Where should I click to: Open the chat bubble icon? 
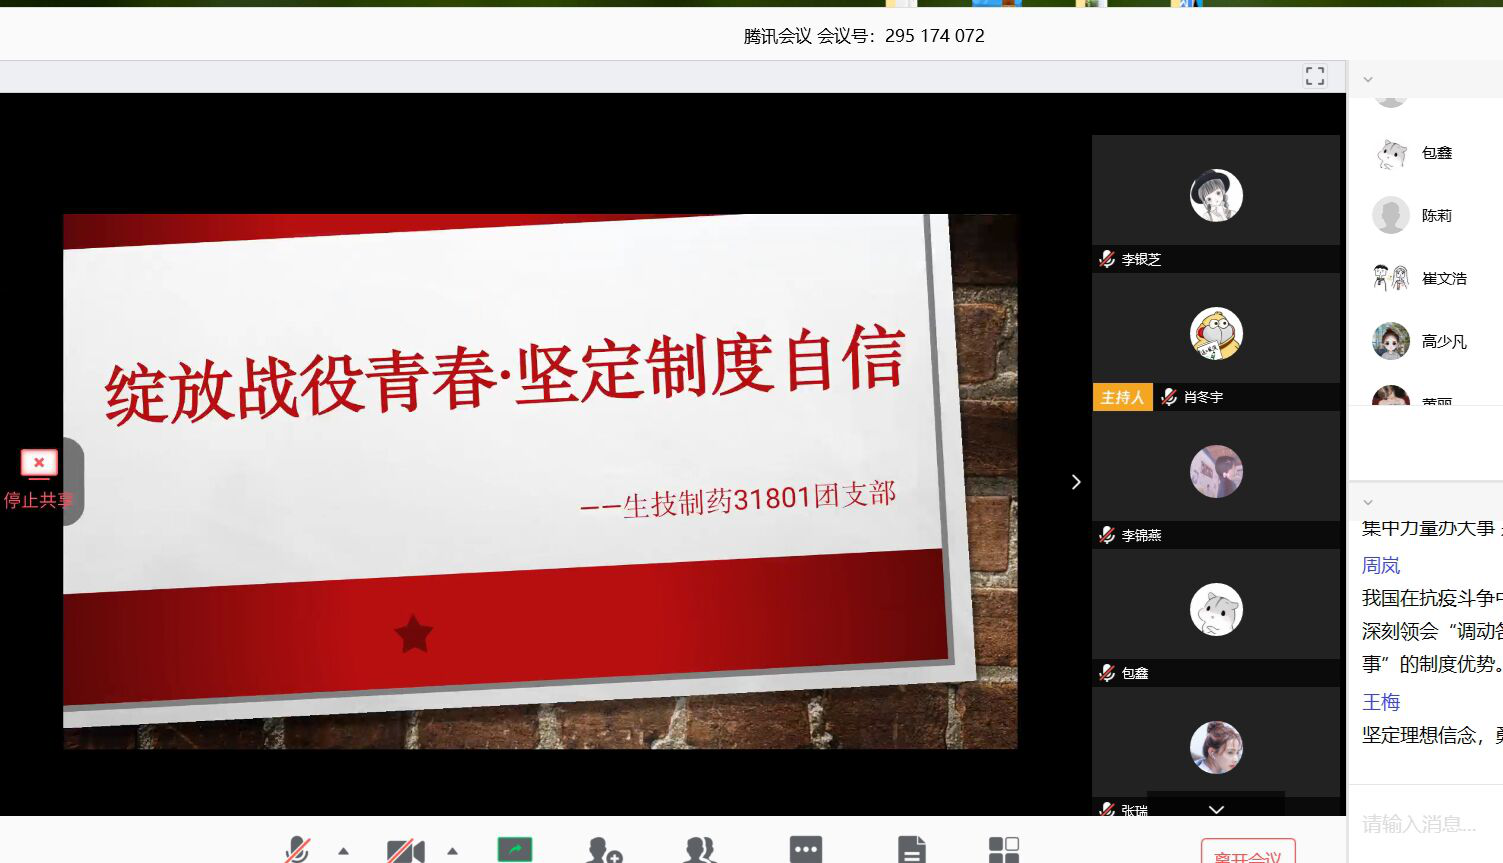pos(805,850)
